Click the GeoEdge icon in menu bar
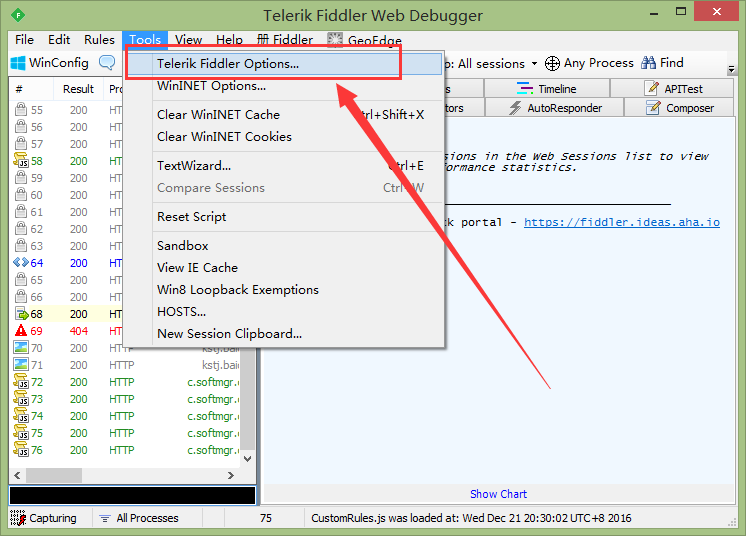746x536 pixels. [335, 40]
